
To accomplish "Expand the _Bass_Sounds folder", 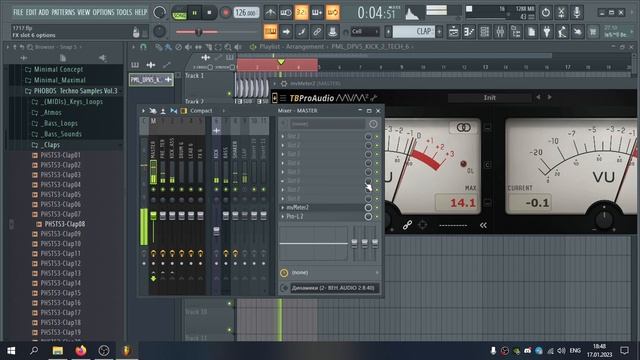I will 62,134.
